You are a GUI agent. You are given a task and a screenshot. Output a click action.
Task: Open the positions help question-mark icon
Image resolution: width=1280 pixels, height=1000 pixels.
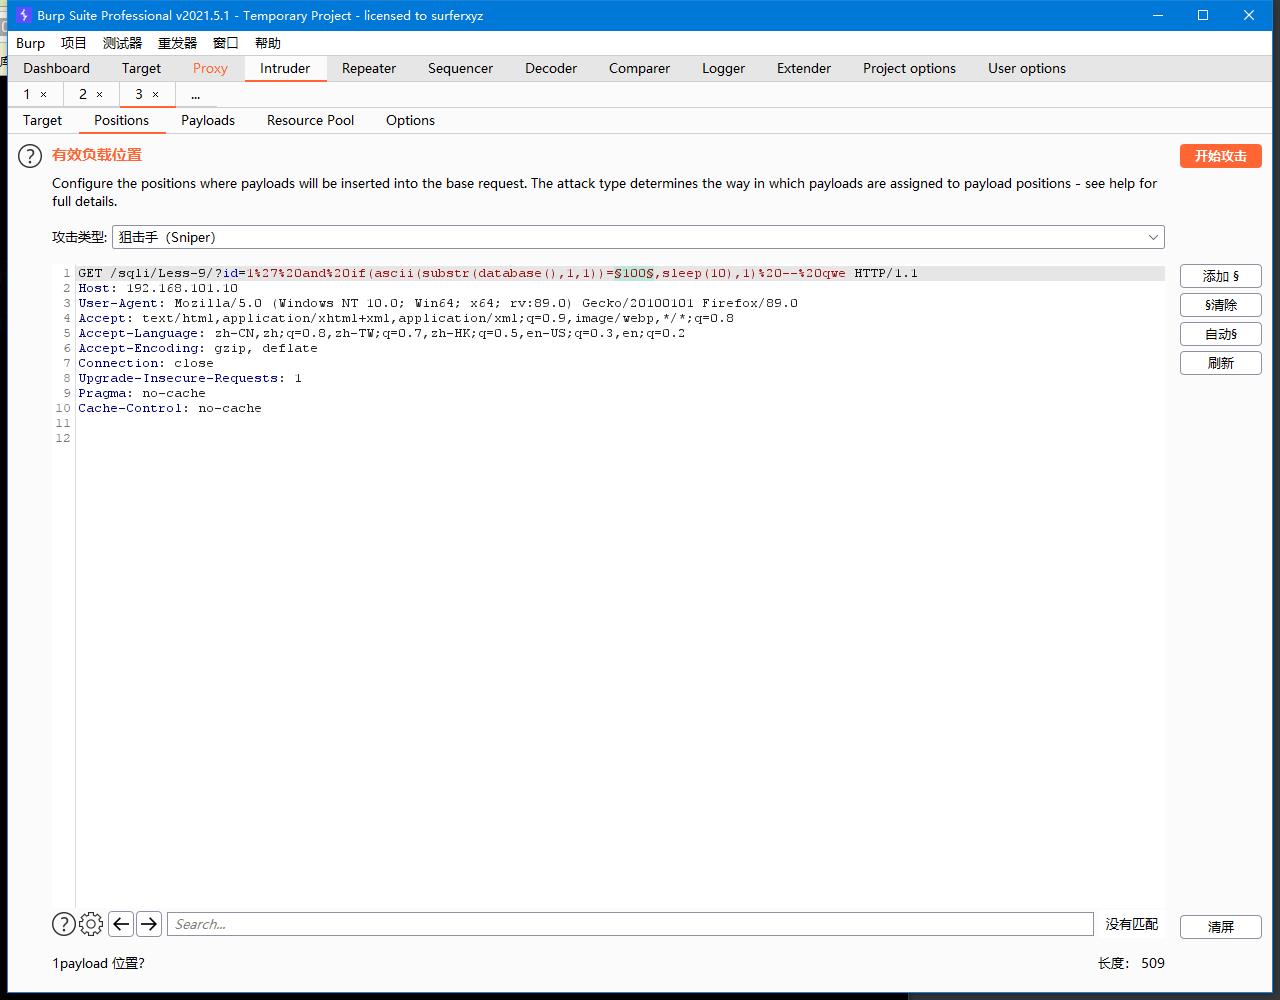point(30,156)
